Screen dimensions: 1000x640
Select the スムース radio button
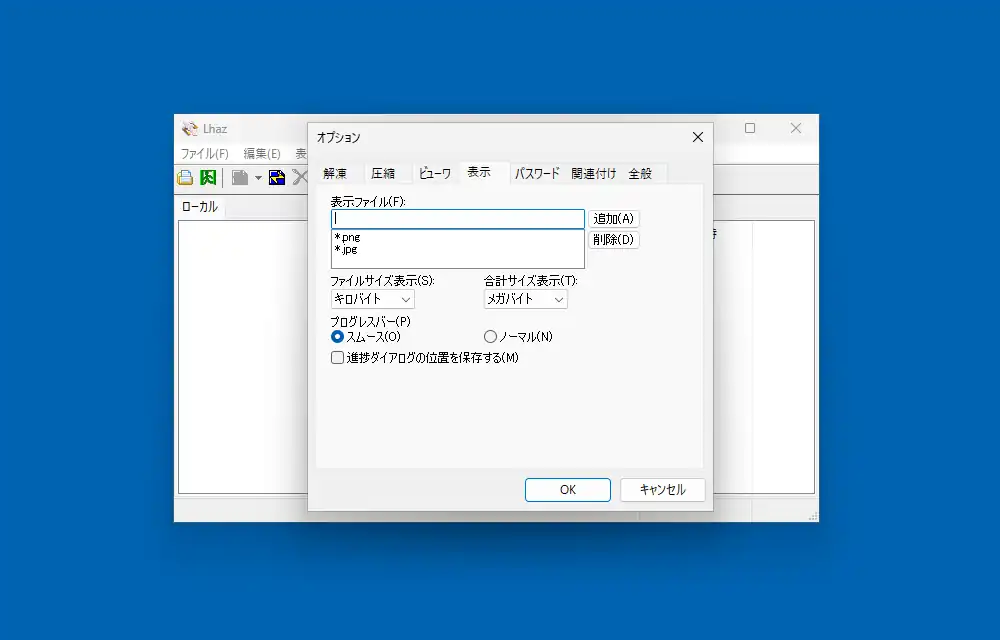[x=337, y=337]
